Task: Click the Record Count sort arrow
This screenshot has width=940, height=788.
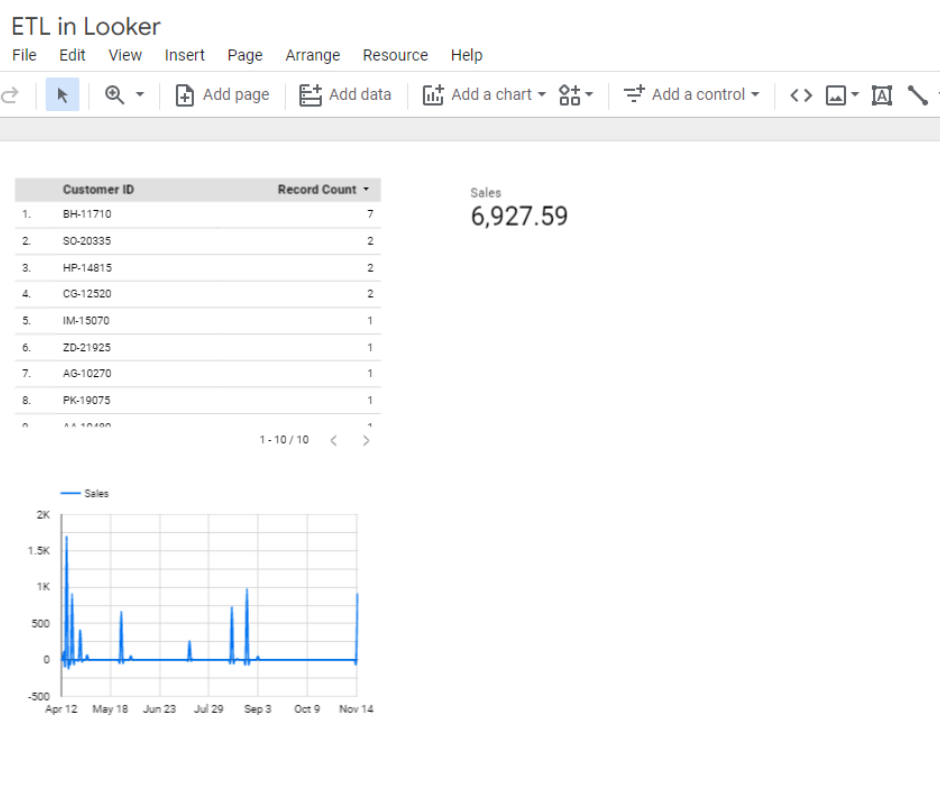Action: point(366,190)
